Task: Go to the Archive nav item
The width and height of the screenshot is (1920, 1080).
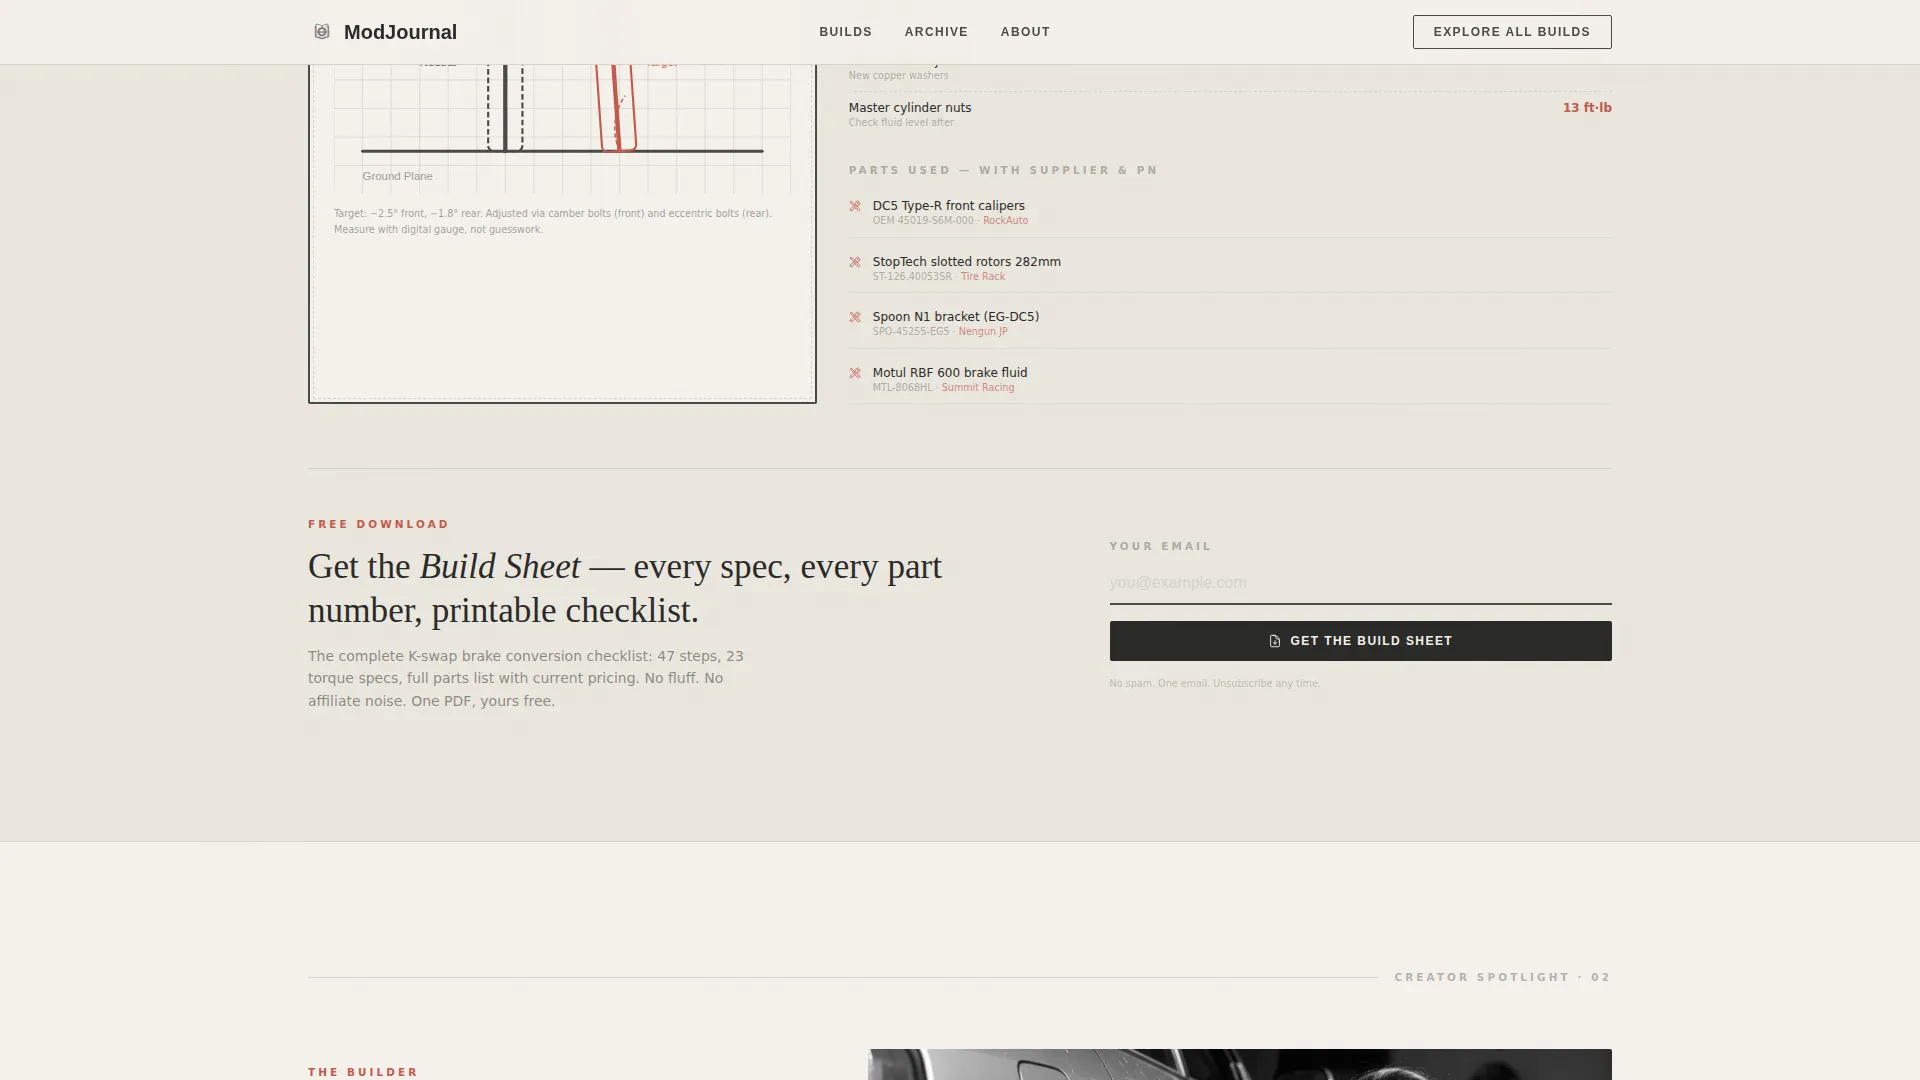Action: coord(936,32)
